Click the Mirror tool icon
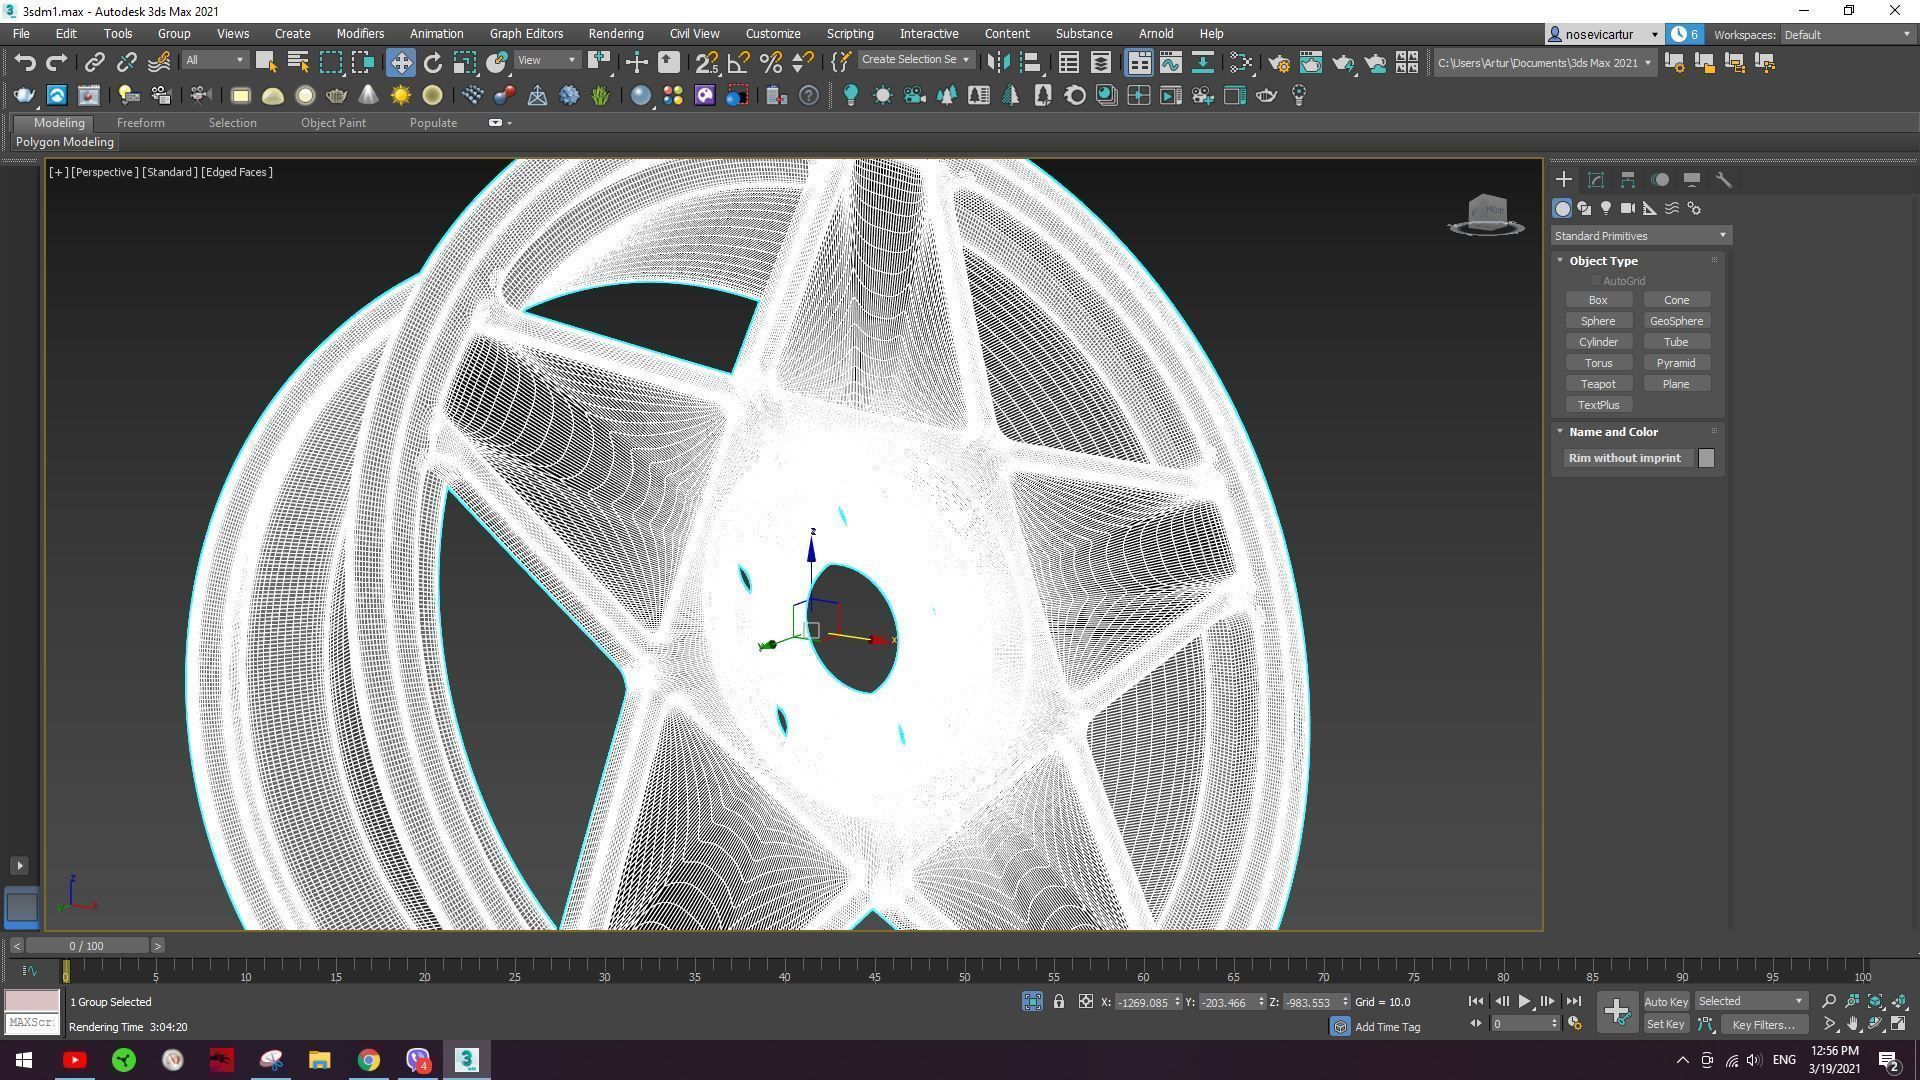The image size is (1920, 1080). (997, 63)
